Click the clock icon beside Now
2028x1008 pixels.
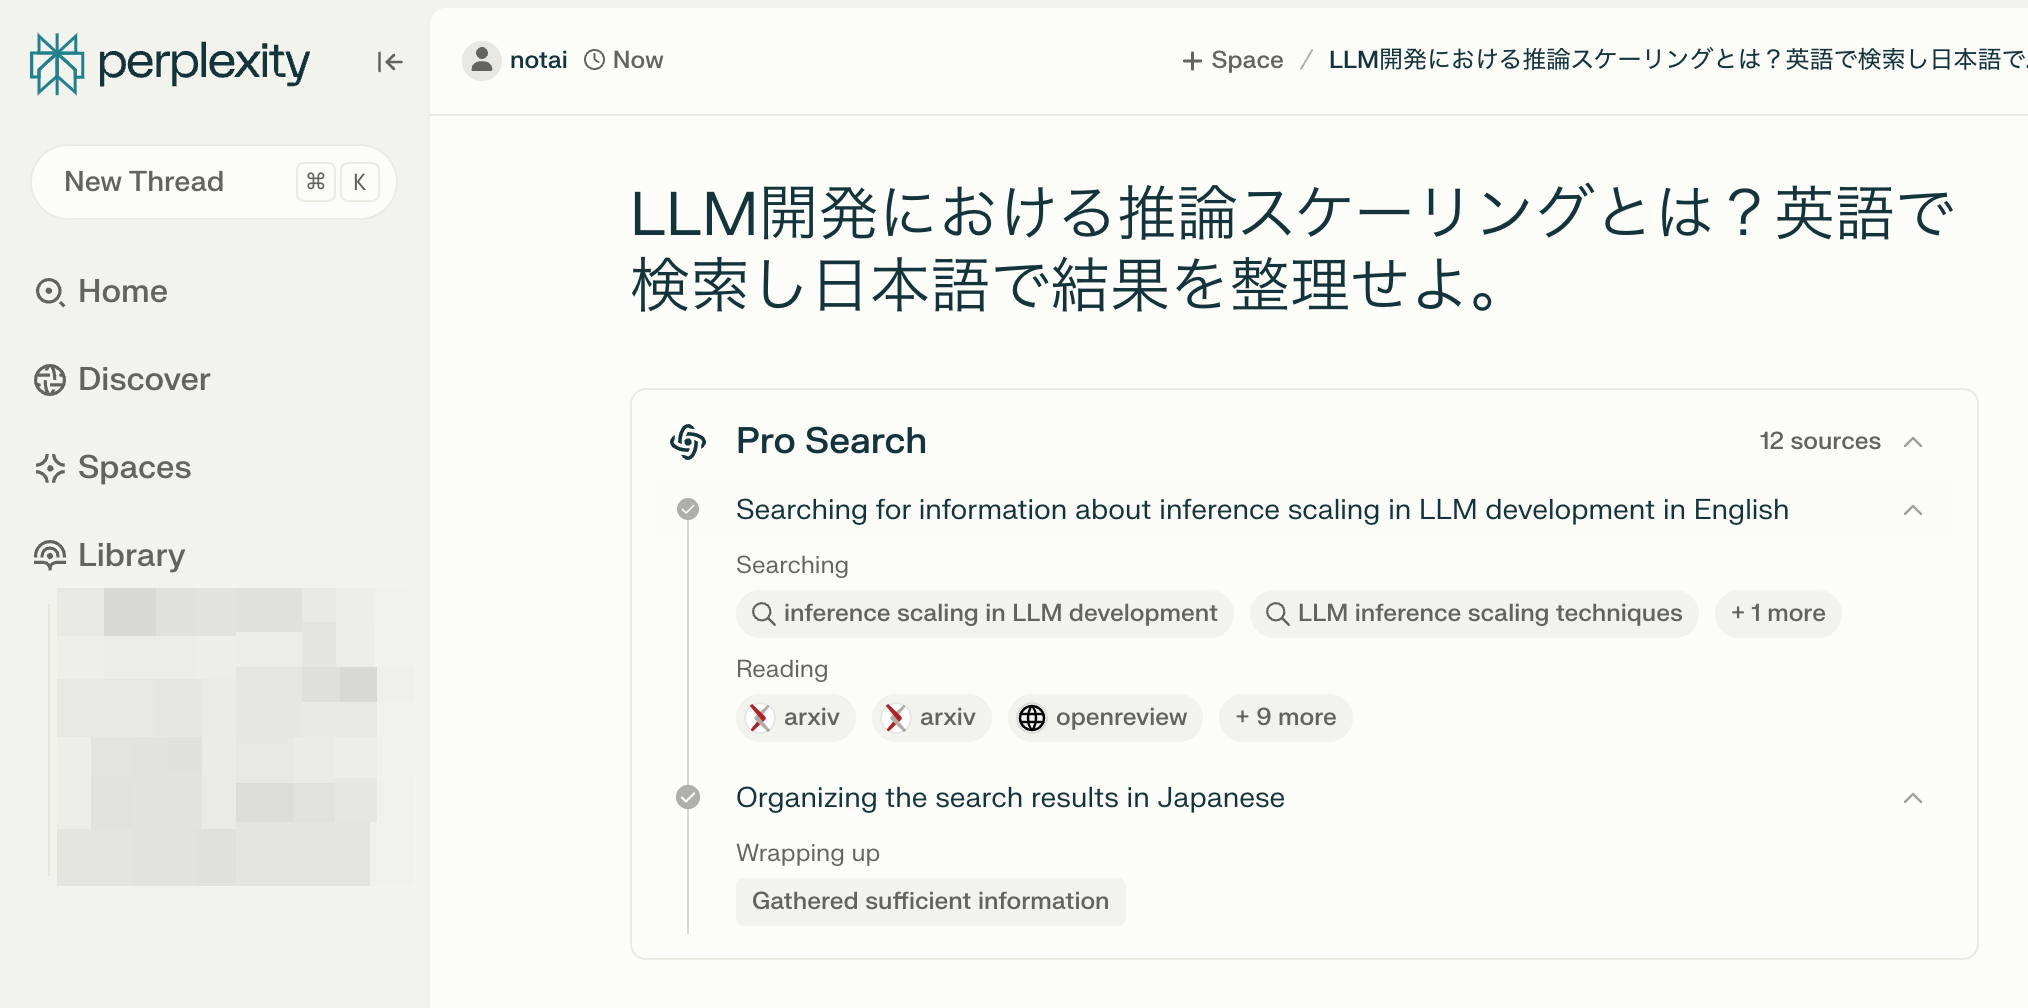coord(594,60)
